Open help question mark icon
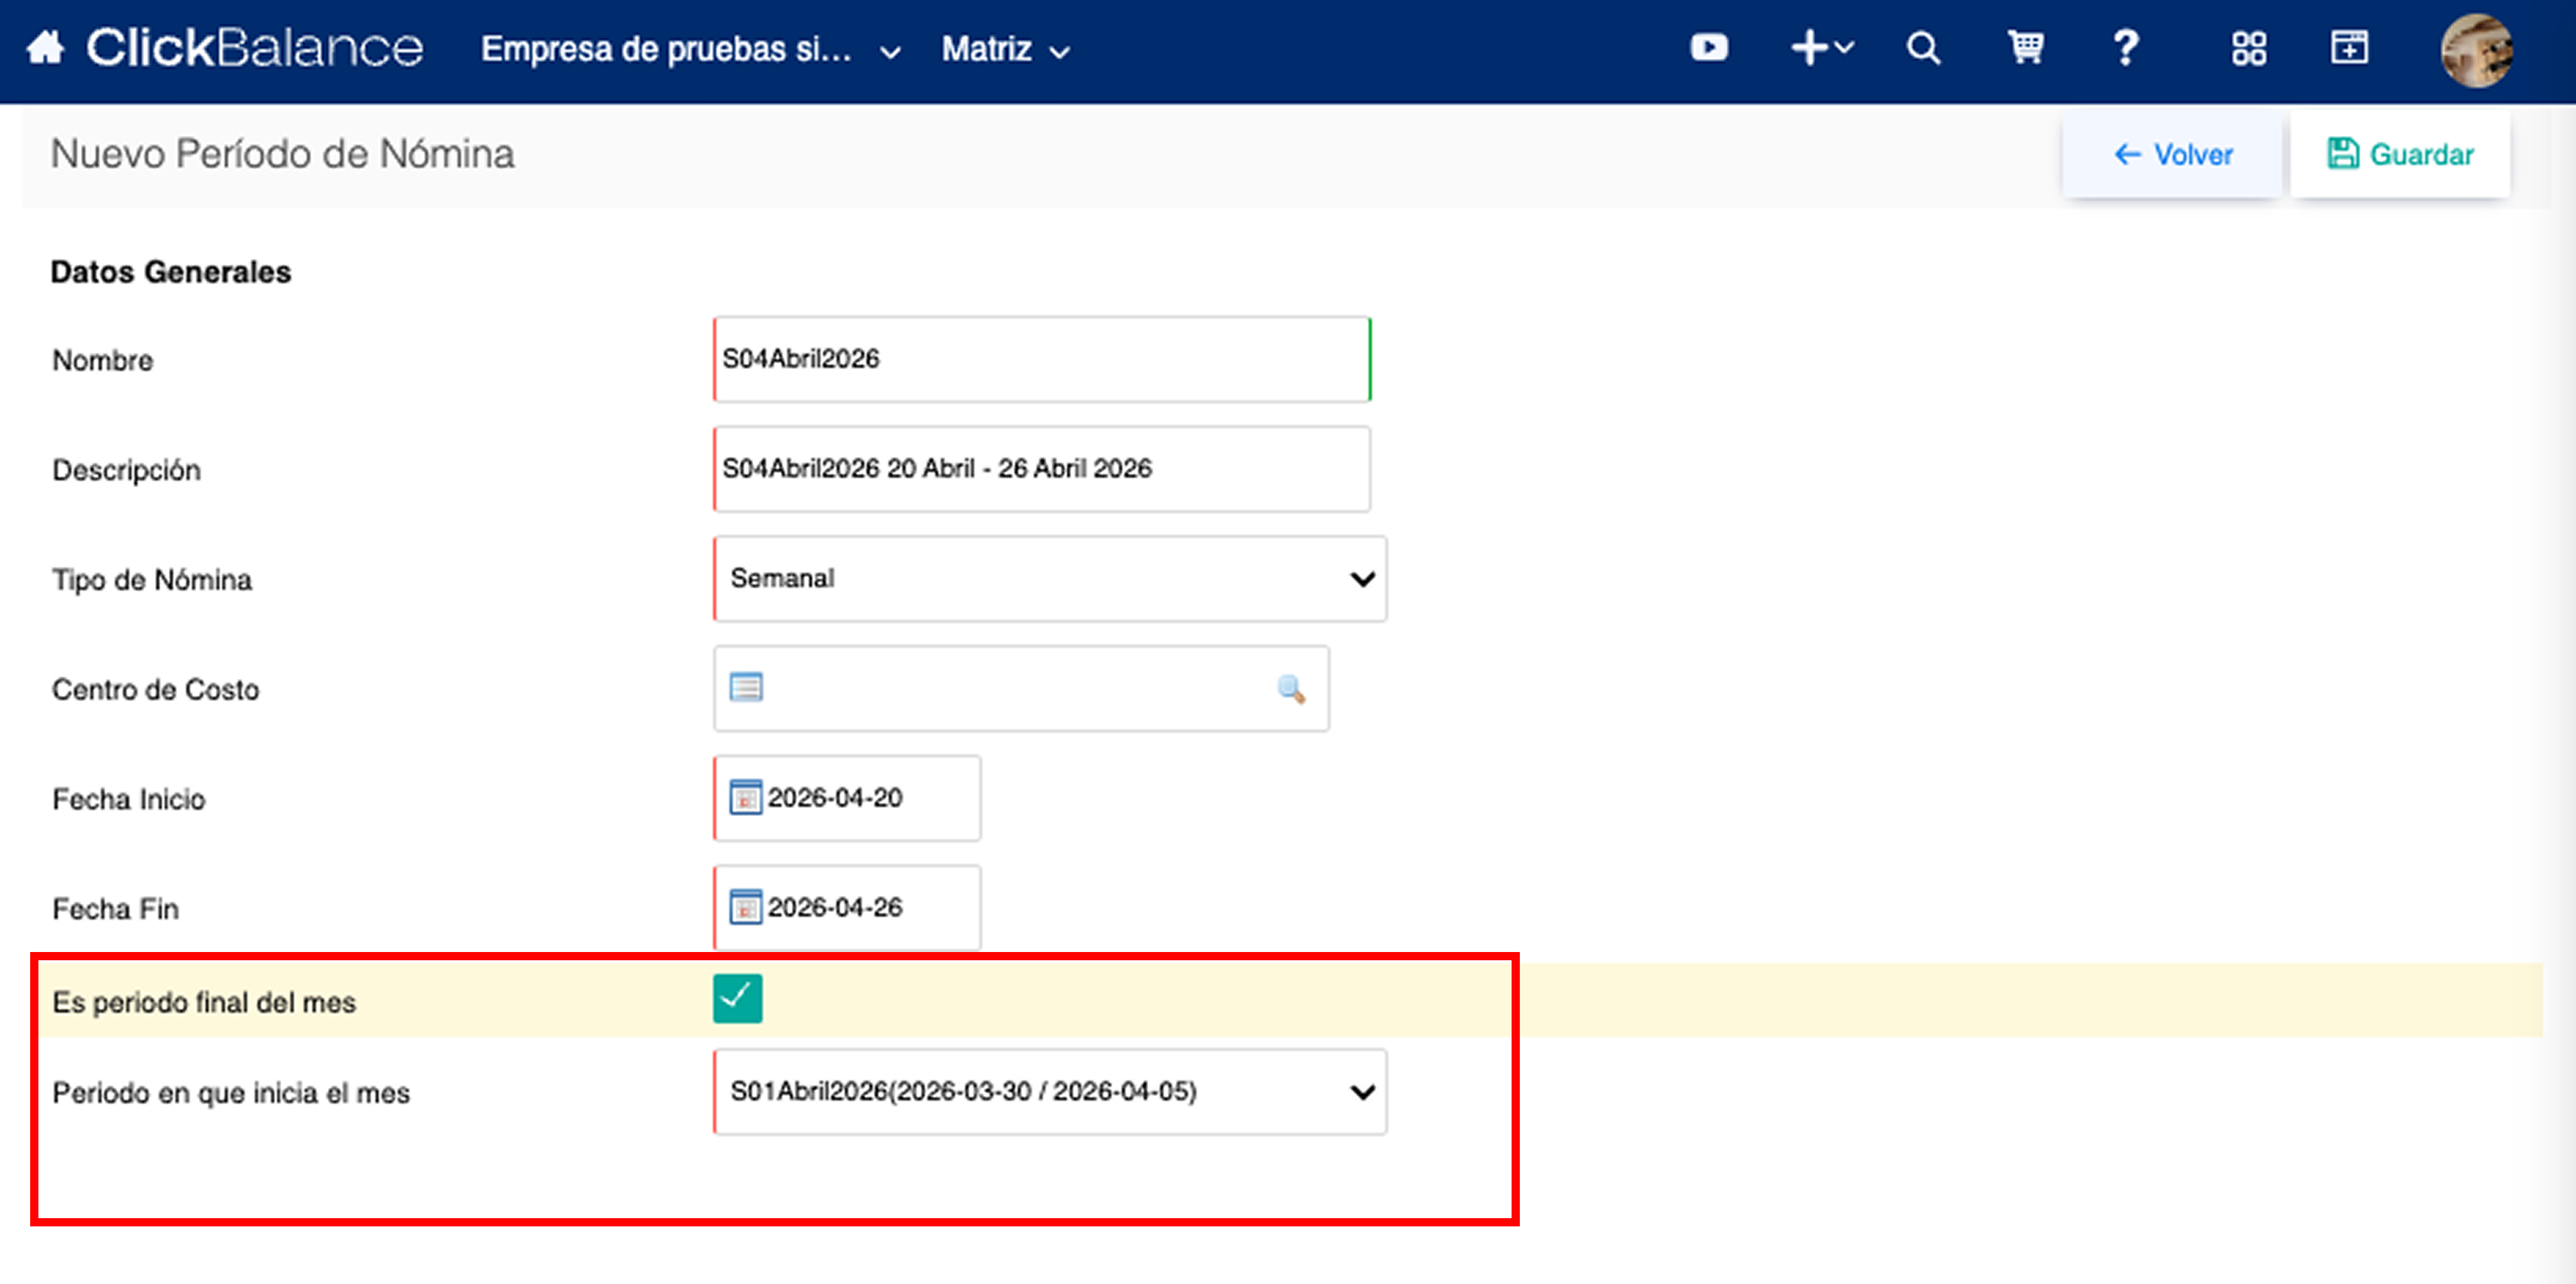The height and width of the screenshot is (1284, 2576). pos(2126,48)
